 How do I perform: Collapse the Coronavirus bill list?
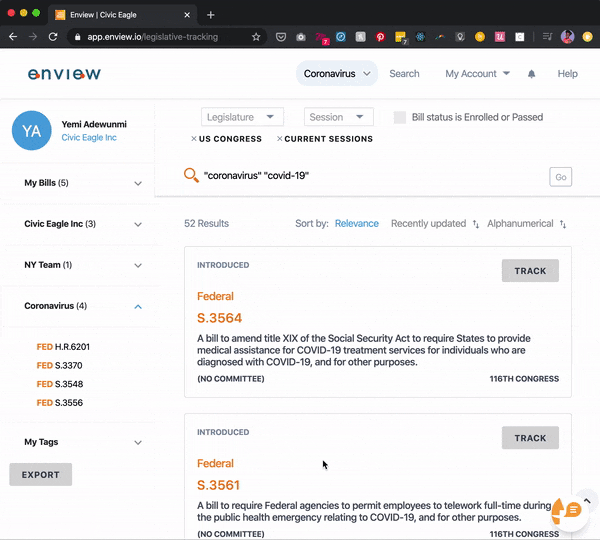tap(138, 306)
